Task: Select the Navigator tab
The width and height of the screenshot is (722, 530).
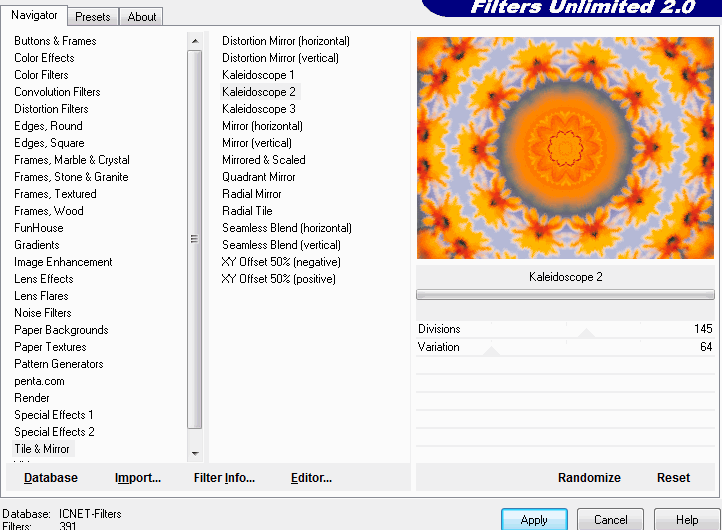Action: [34, 15]
